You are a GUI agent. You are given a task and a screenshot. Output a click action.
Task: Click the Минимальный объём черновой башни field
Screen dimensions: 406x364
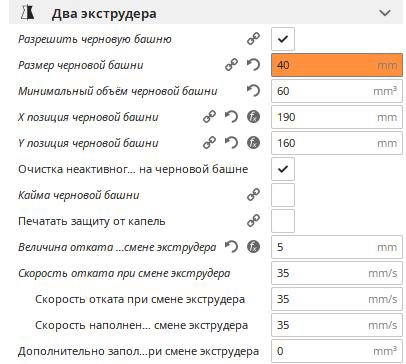coord(337,91)
